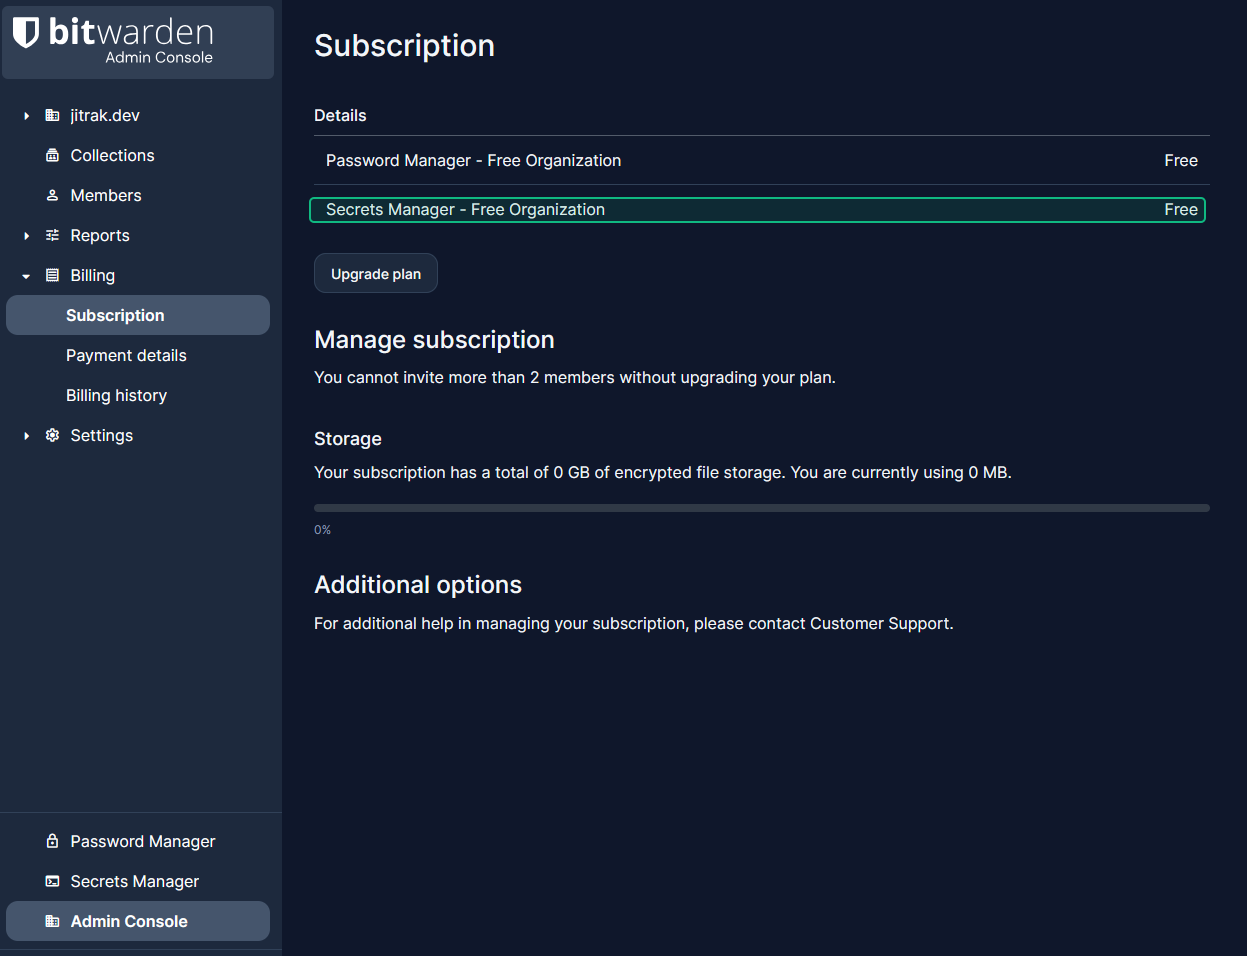Expand the Settings section arrow
The width and height of the screenshot is (1247, 956).
(x=26, y=436)
